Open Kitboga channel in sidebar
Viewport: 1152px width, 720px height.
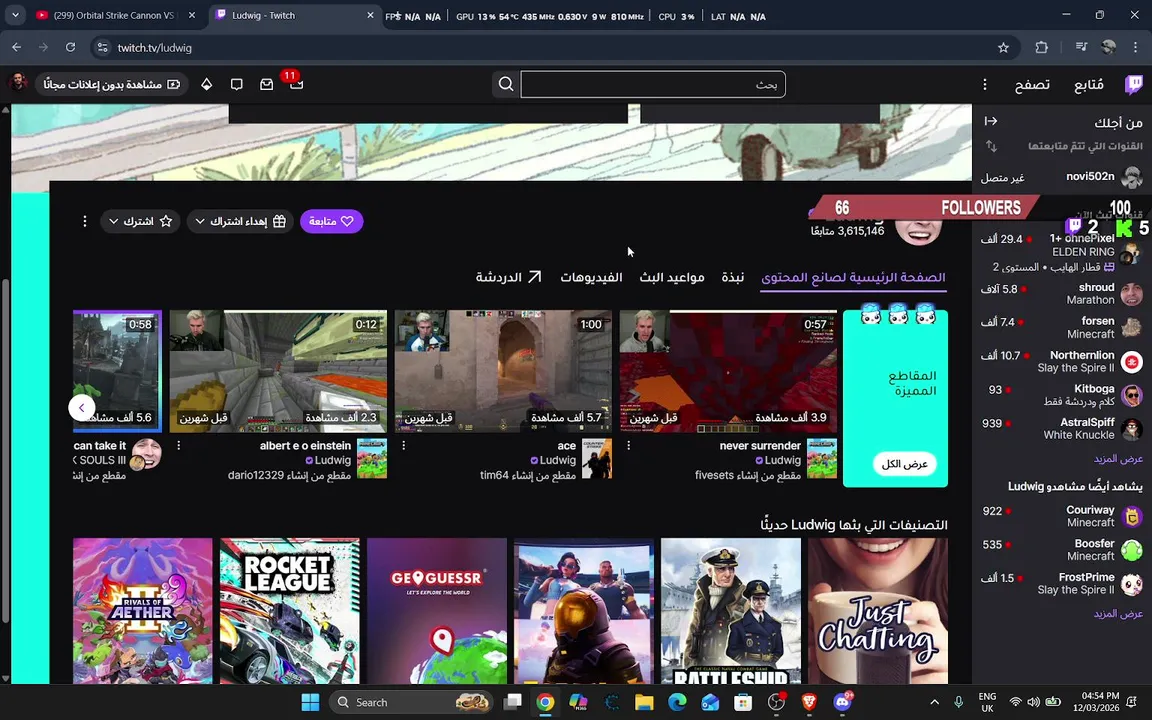1062,395
